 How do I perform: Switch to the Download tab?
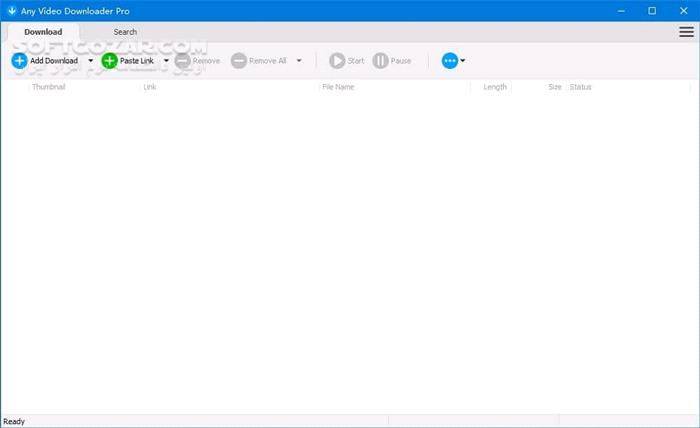(43, 32)
